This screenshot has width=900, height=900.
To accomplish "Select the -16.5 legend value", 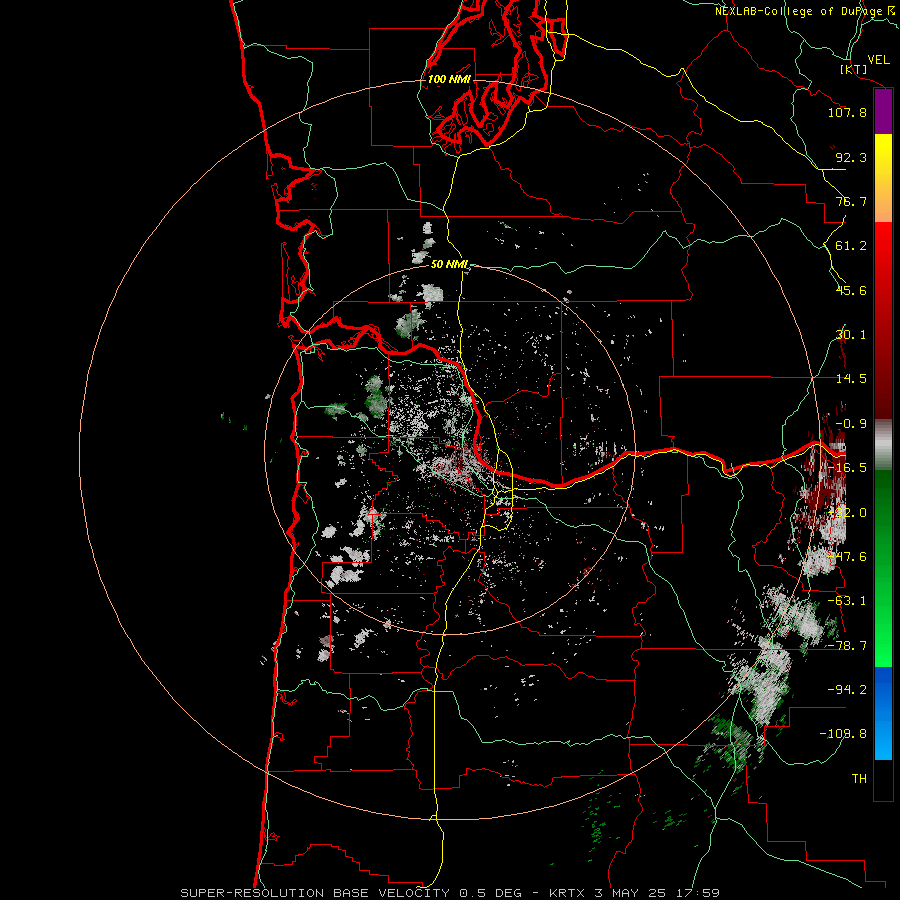I will pyautogui.click(x=847, y=468).
